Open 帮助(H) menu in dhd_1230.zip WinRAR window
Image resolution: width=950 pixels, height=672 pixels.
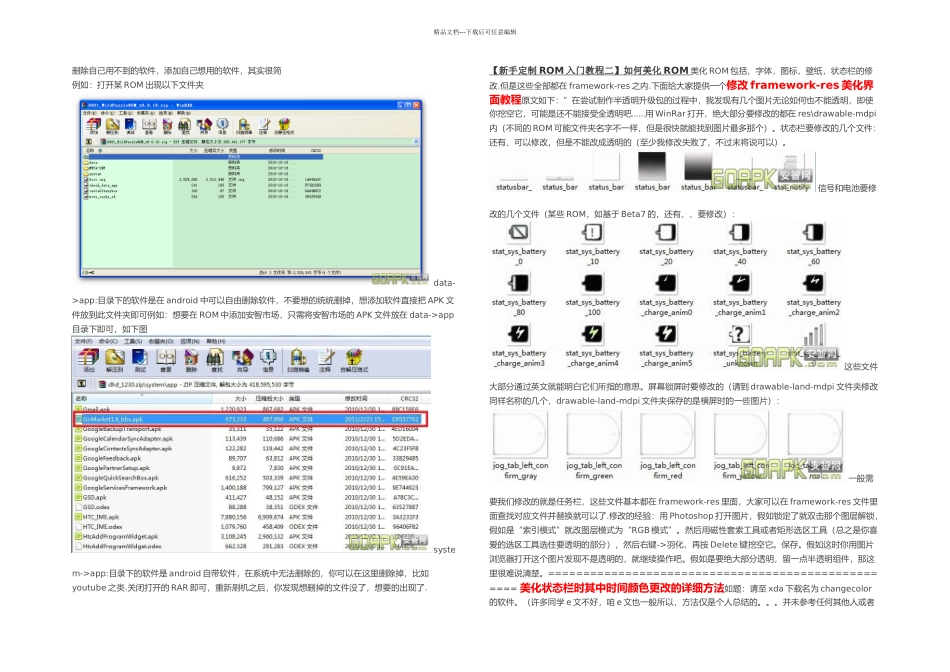pyautogui.click(x=216, y=341)
